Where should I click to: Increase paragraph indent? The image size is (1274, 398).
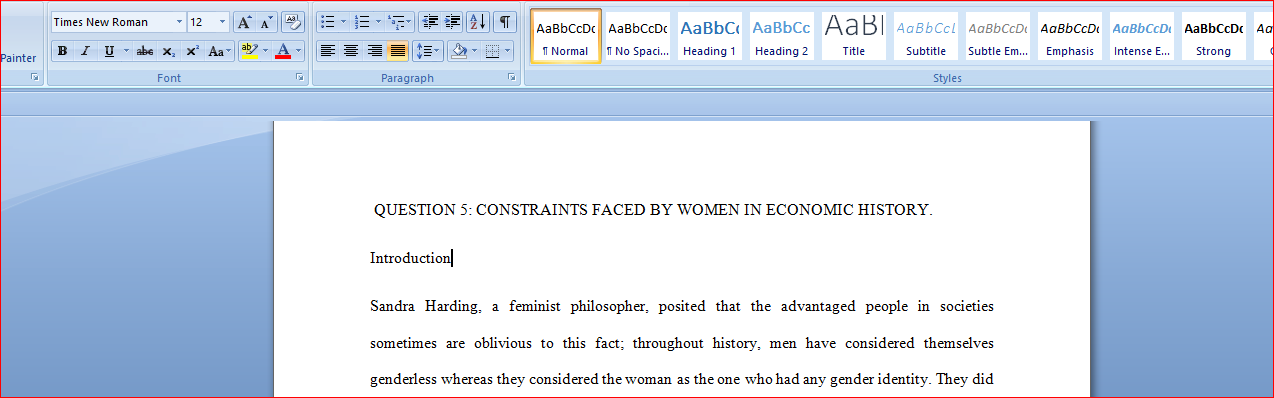pos(452,21)
